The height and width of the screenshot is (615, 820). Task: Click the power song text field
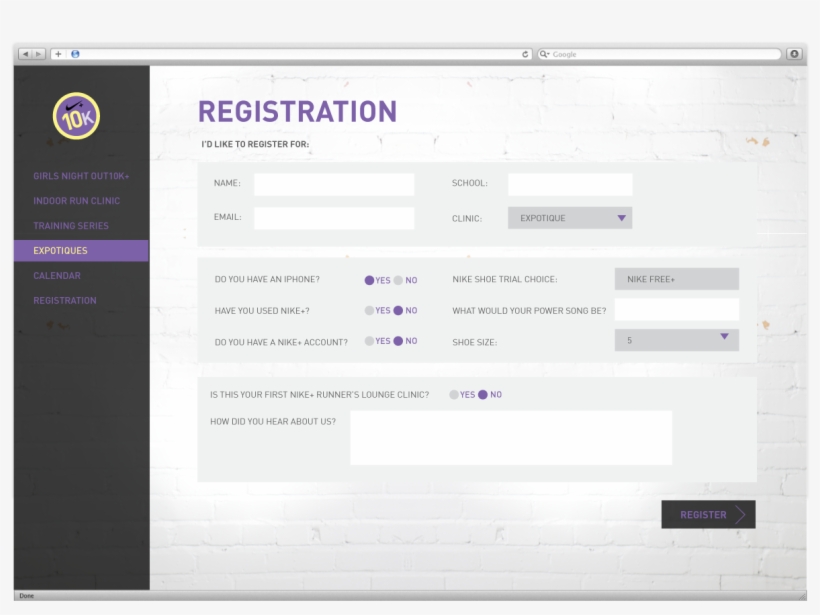tap(677, 310)
